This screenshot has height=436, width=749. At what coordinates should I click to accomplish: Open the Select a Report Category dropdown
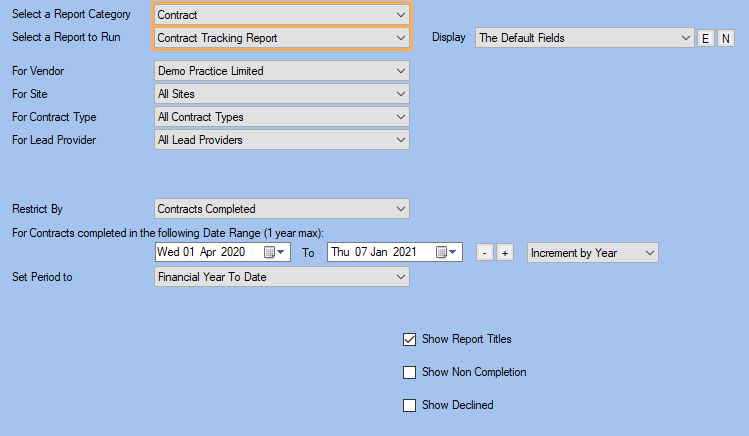coord(282,15)
